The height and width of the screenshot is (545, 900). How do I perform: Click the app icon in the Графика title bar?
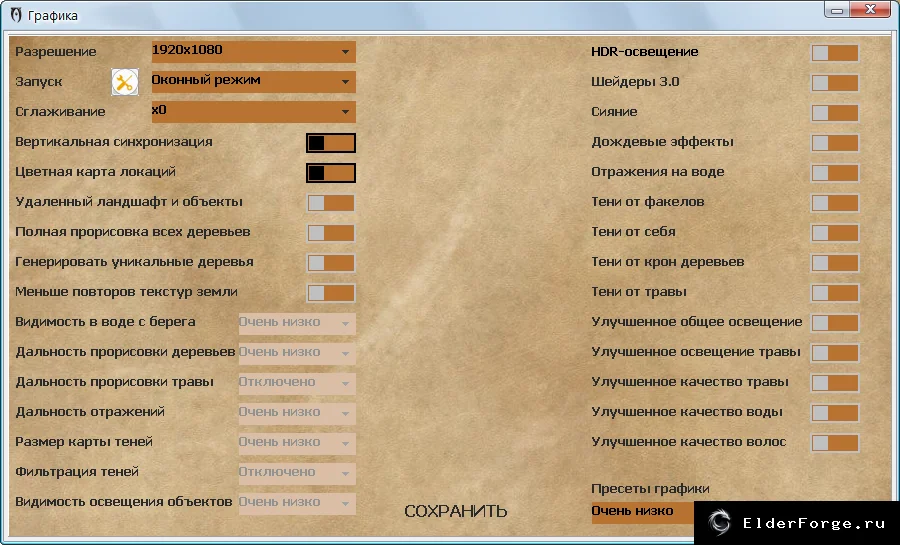pyautogui.click(x=16, y=15)
